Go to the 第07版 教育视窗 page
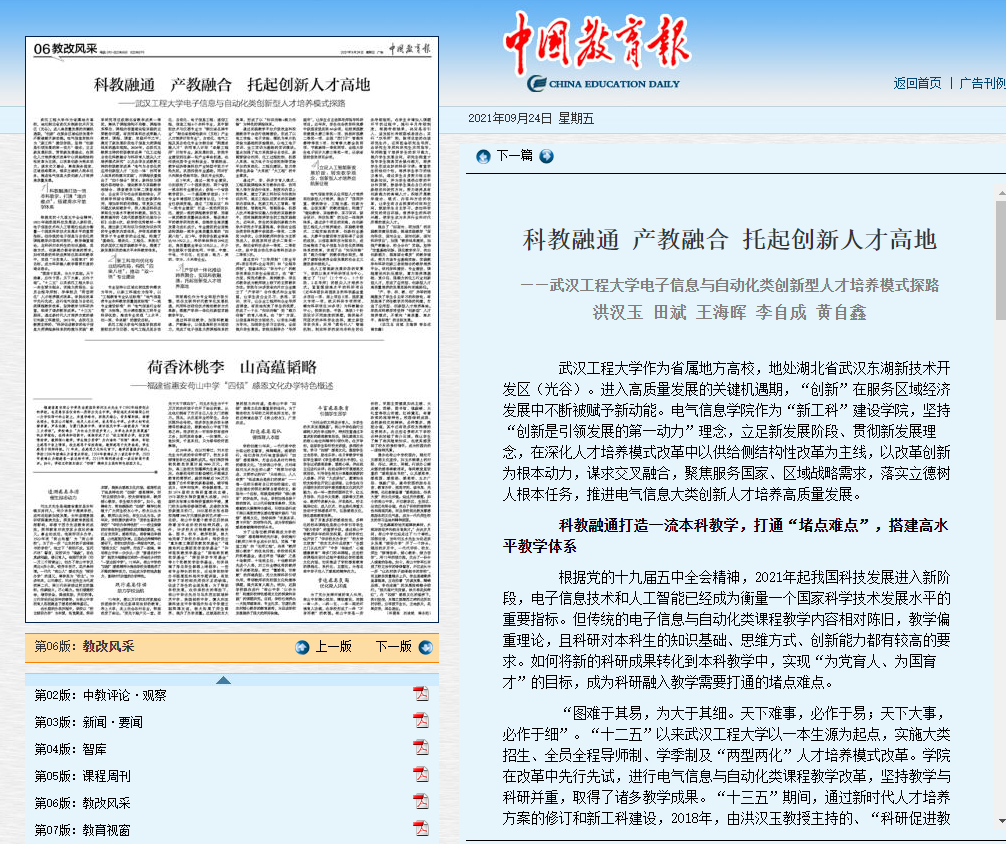 (x=86, y=830)
